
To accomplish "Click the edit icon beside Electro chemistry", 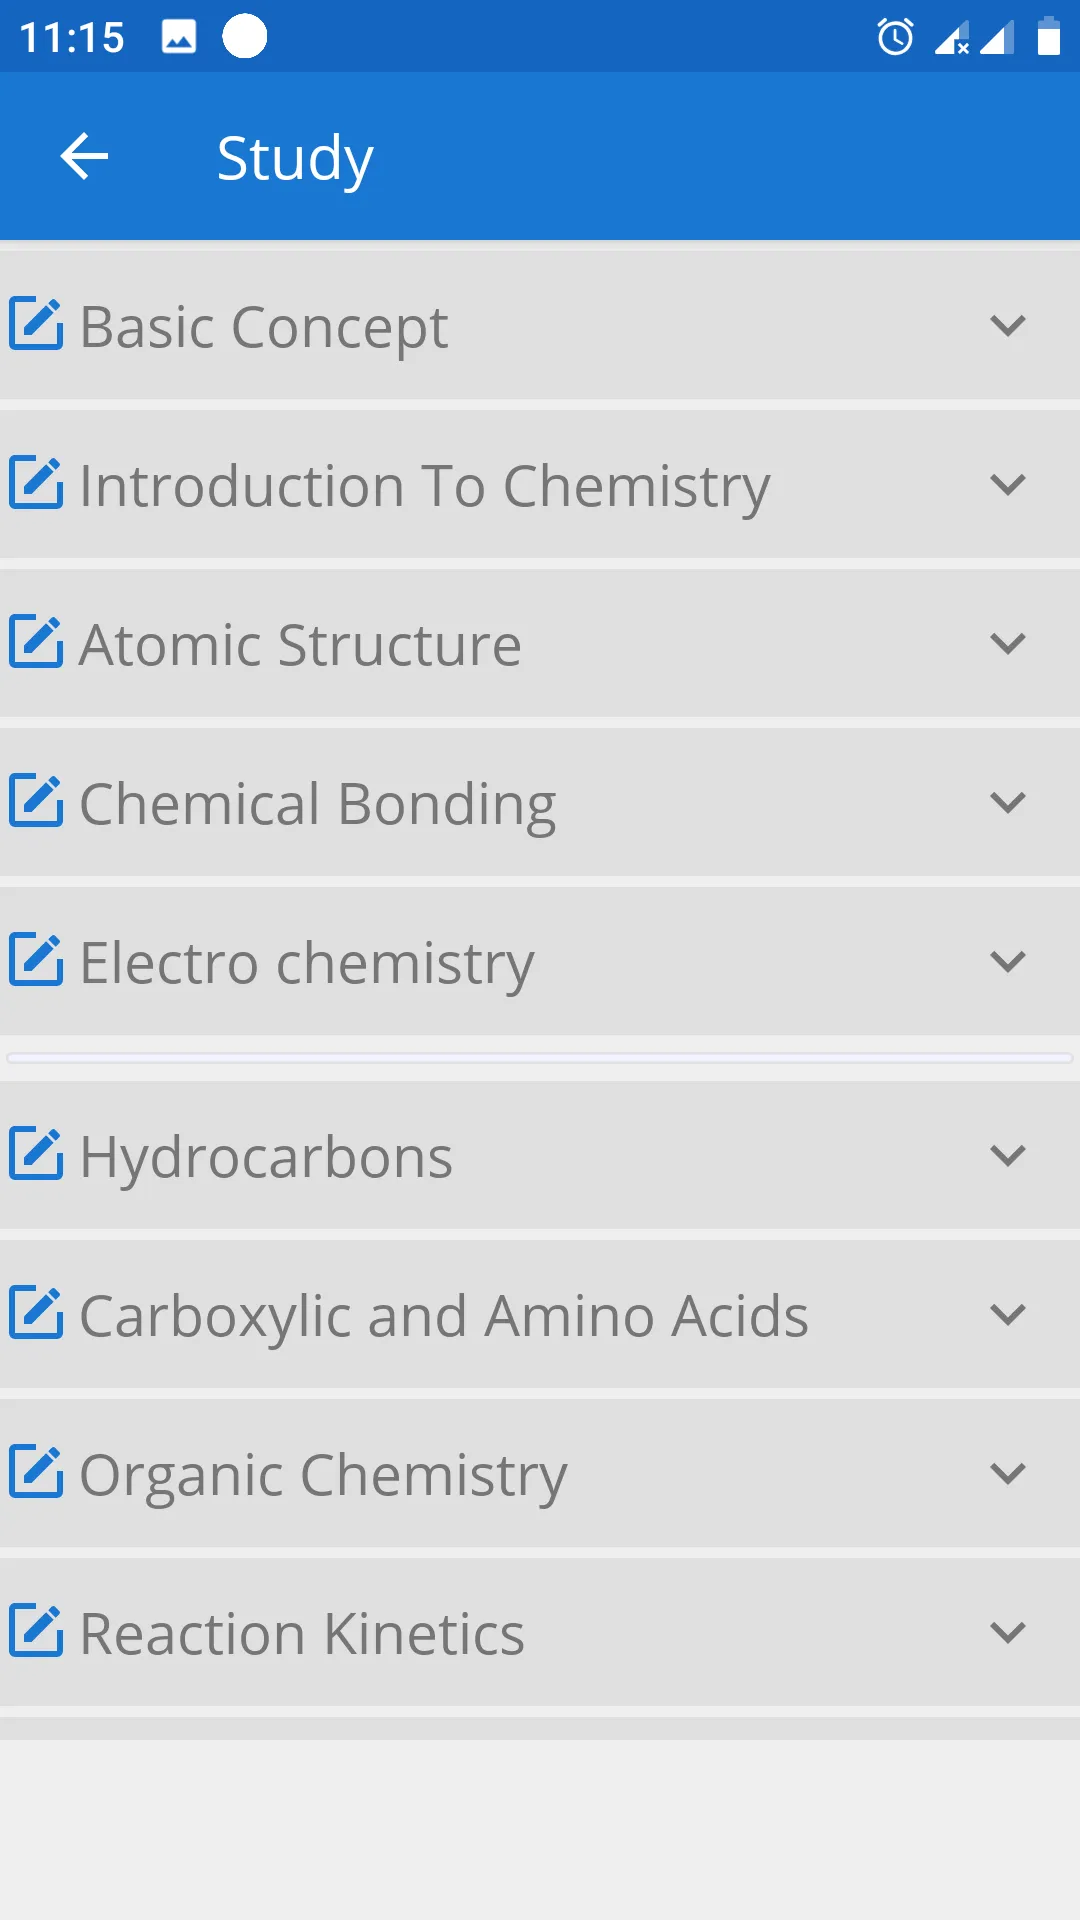I will (x=37, y=960).
